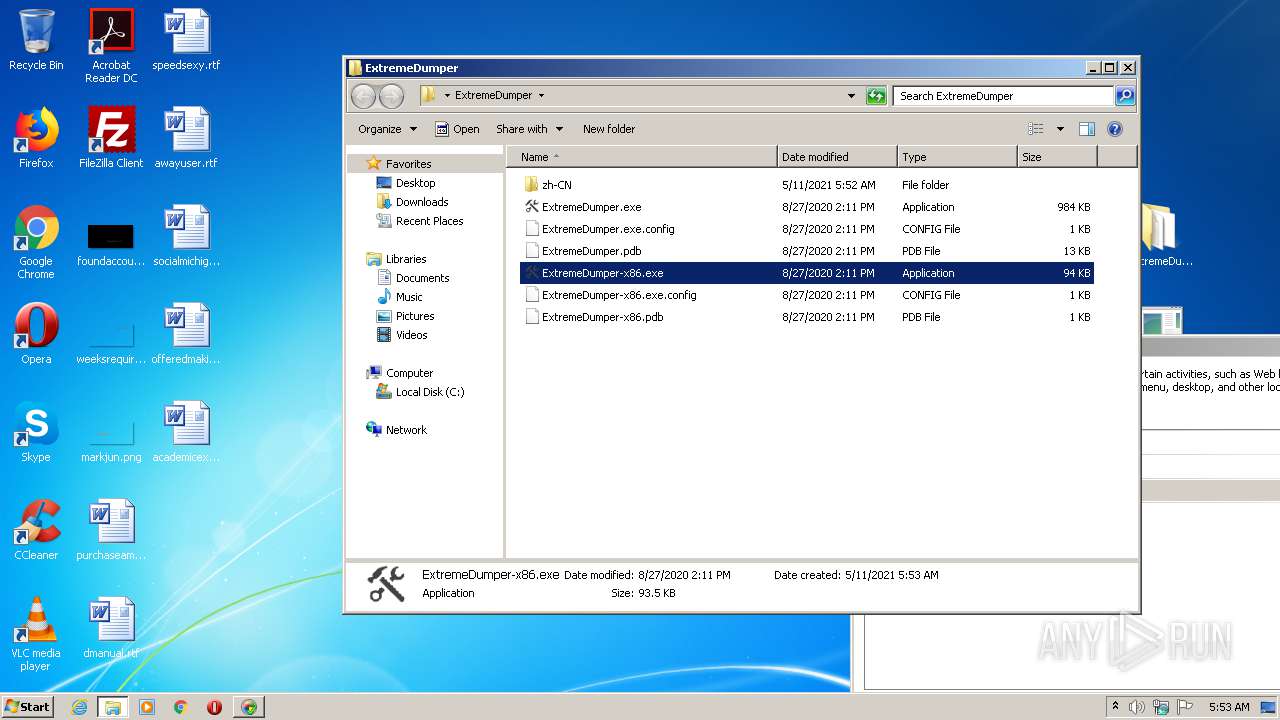Open the Explorer help icon
1280x720 pixels.
pos(1115,129)
